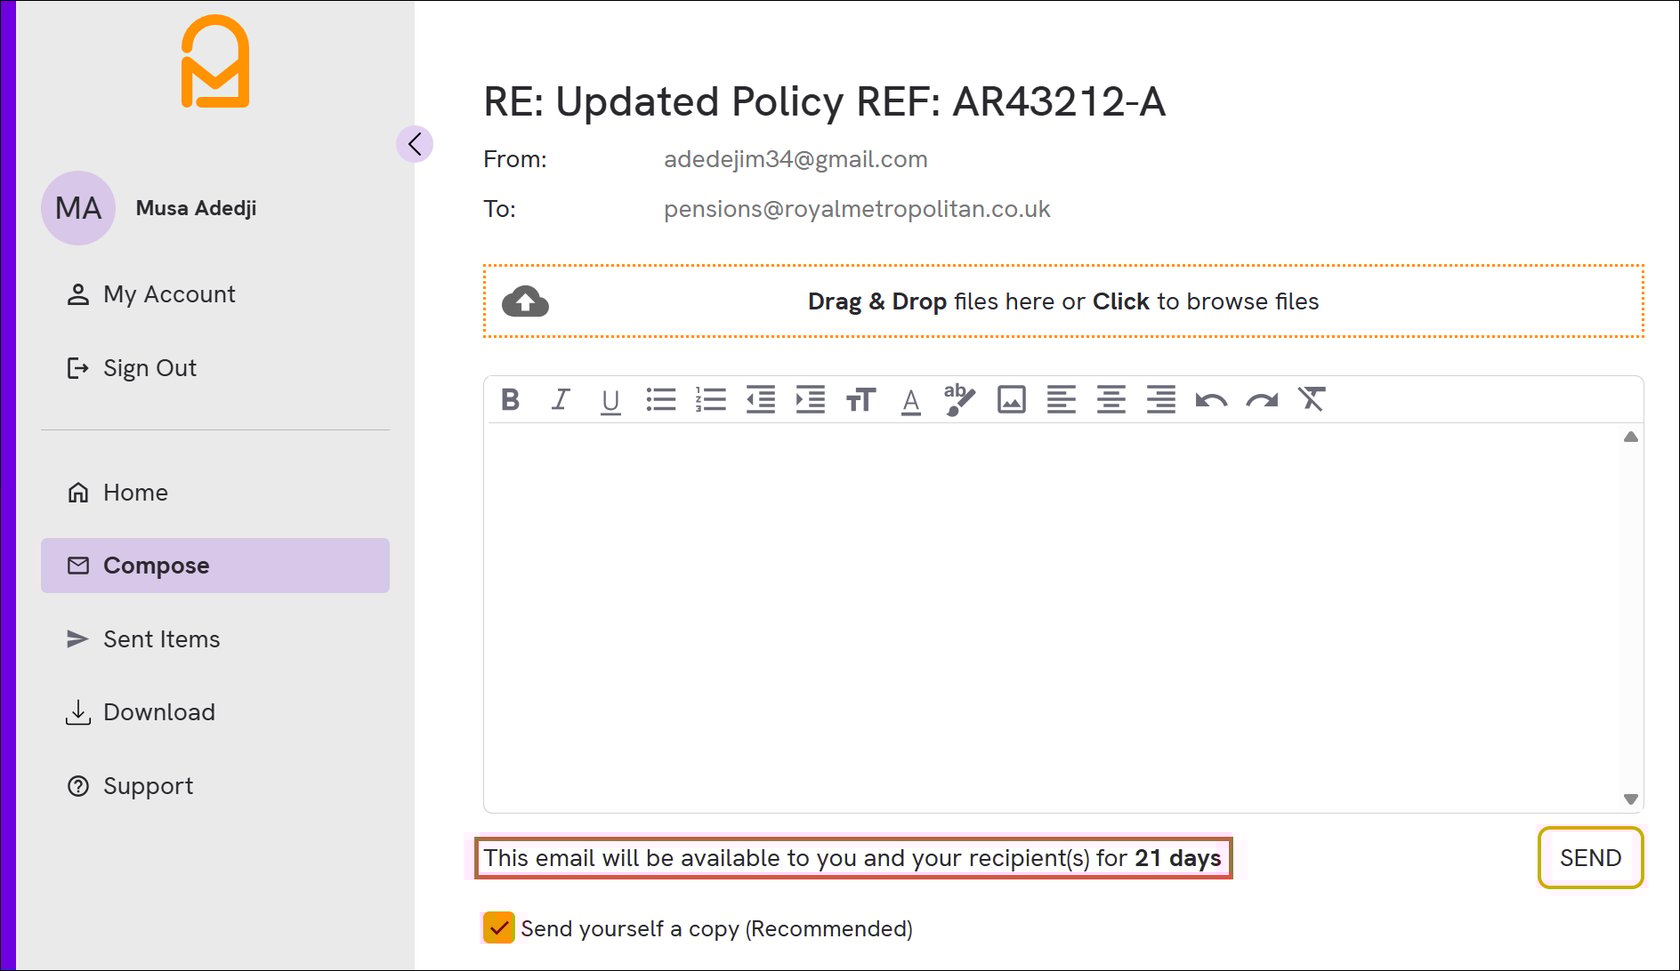
Task: Highlight text with the ab brush tool
Action: tap(958, 399)
